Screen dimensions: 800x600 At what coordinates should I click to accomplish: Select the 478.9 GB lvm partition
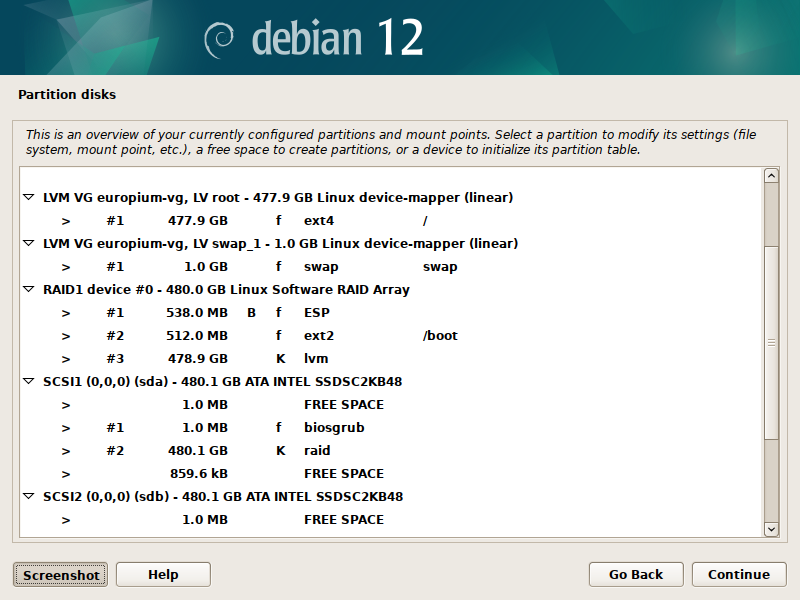pos(250,359)
